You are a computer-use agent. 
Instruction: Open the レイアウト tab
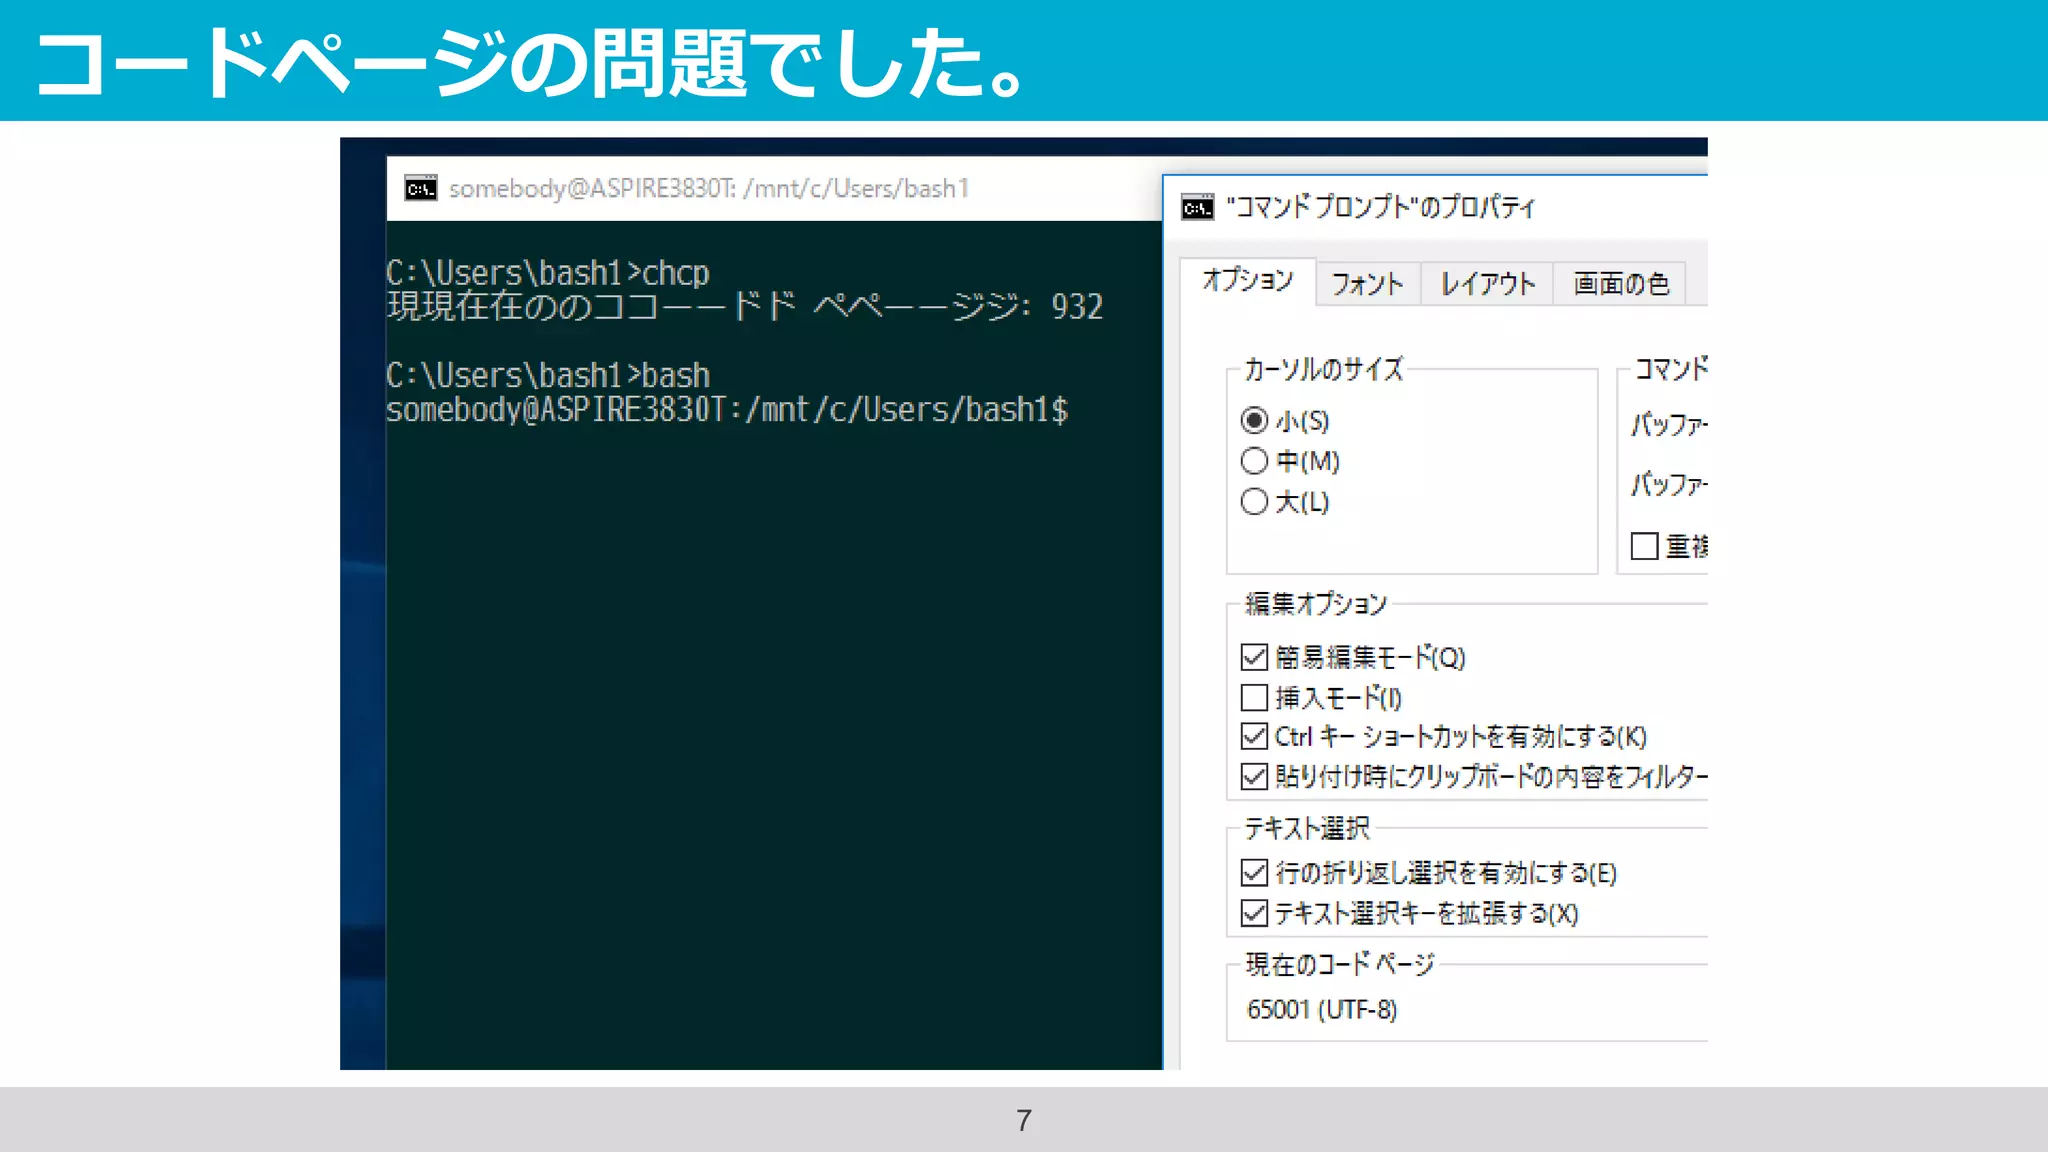point(1487,284)
